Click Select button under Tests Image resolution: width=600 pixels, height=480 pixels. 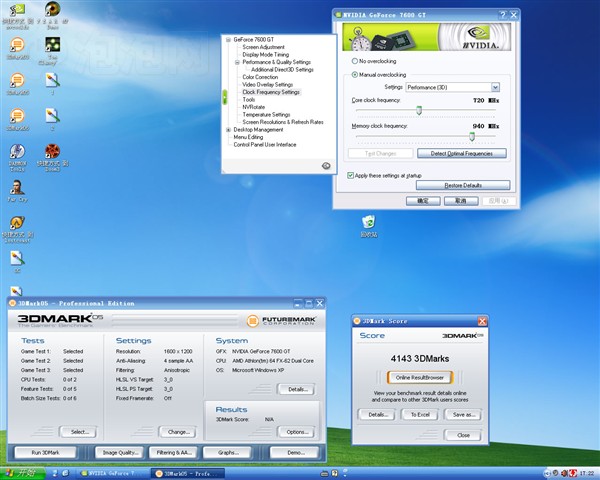point(79,432)
